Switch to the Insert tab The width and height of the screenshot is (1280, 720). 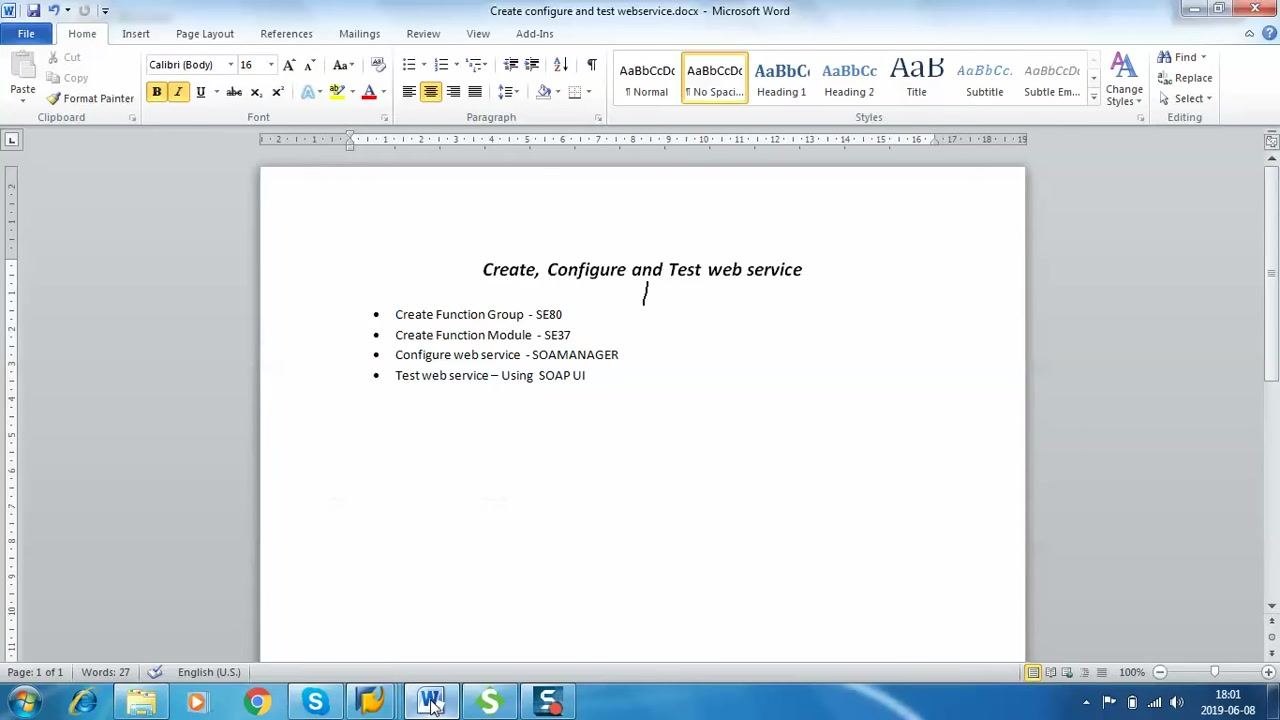136,34
